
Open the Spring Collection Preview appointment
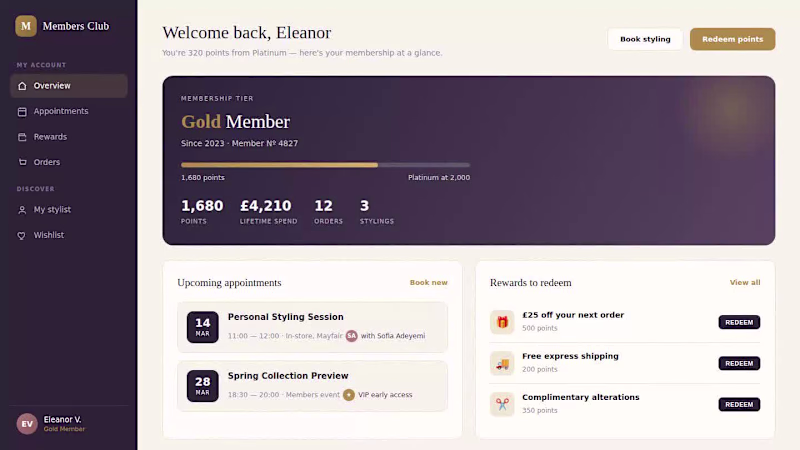tap(312, 386)
